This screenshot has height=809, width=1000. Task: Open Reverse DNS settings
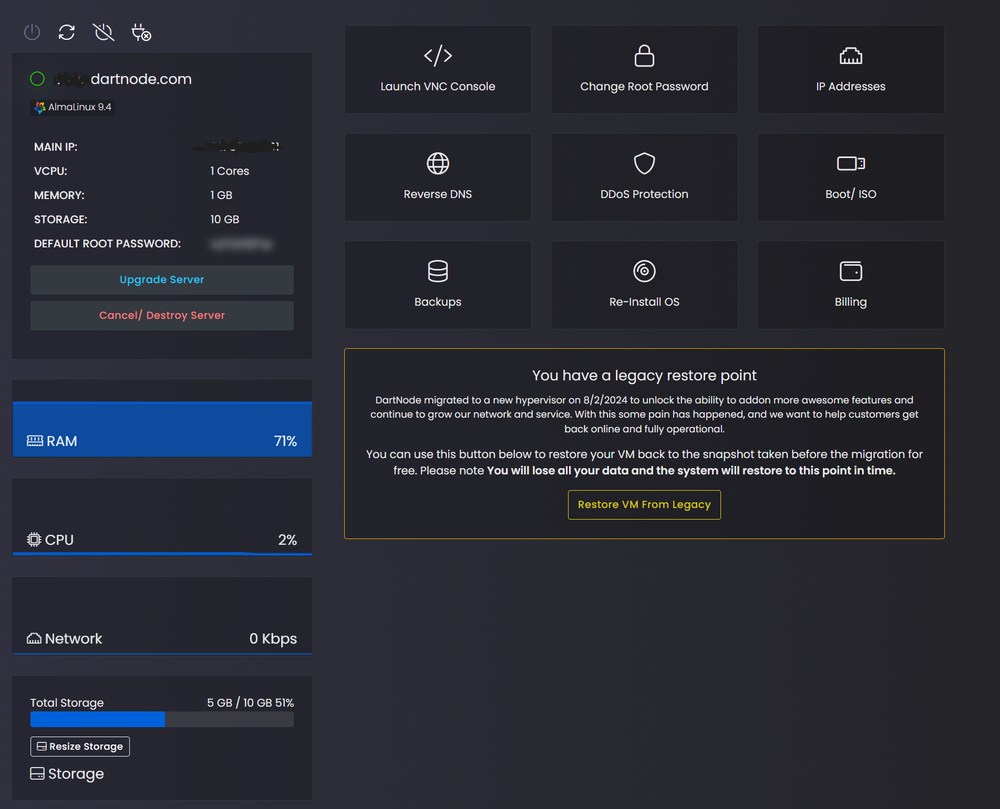pos(438,177)
